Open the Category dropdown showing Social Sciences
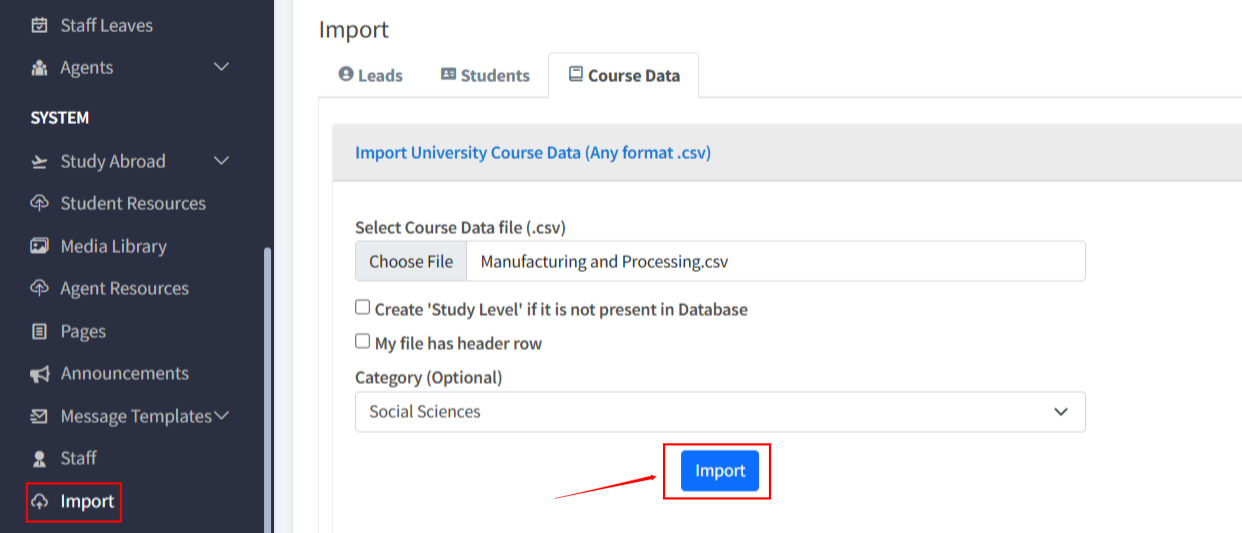1242x533 pixels. coord(720,412)
